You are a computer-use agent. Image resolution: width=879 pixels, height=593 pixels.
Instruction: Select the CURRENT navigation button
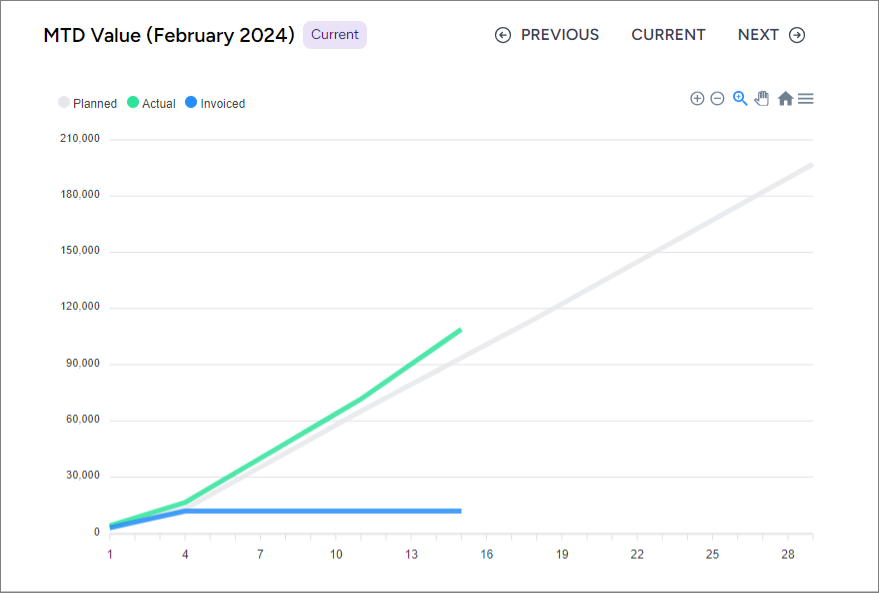pyautogui.click(x=668, y=35)
